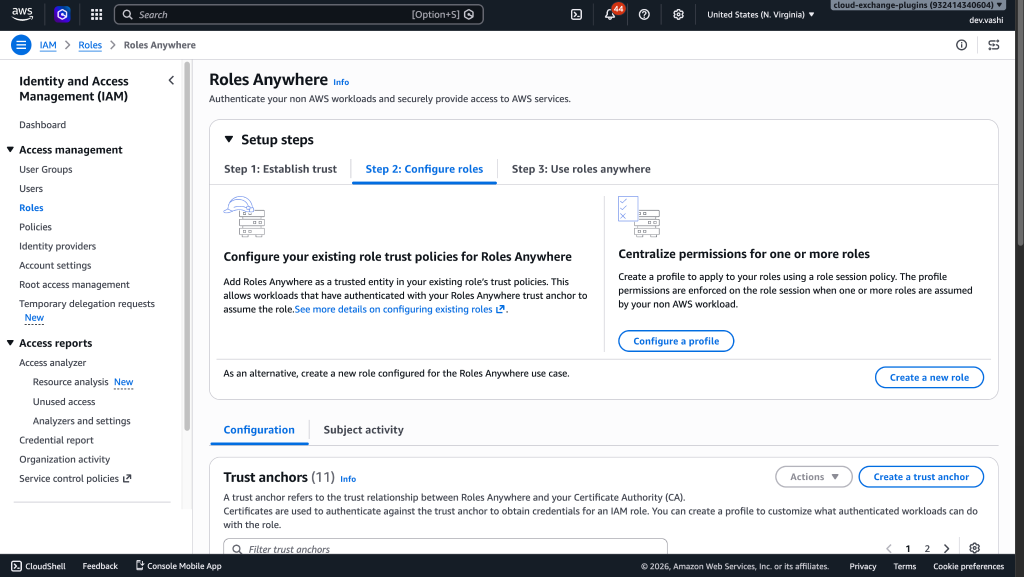1024x577 pixels.
Task: Open the cloud-exchange-plugins account dropdown
Action: pos(918,5)
